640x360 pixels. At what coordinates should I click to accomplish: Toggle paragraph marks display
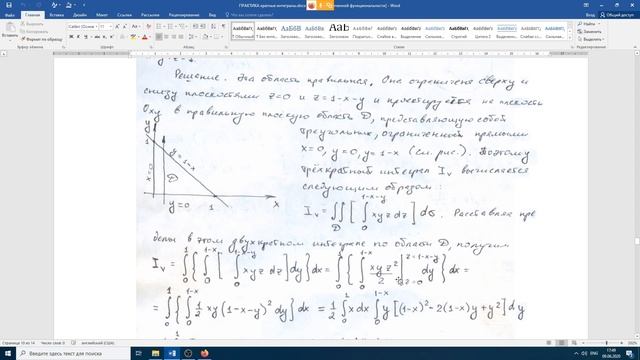click(x=223, y=27)
